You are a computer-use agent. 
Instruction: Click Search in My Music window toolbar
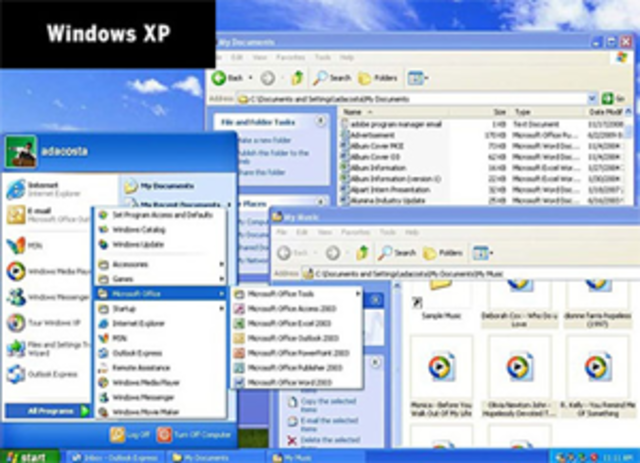pos(397,253)
